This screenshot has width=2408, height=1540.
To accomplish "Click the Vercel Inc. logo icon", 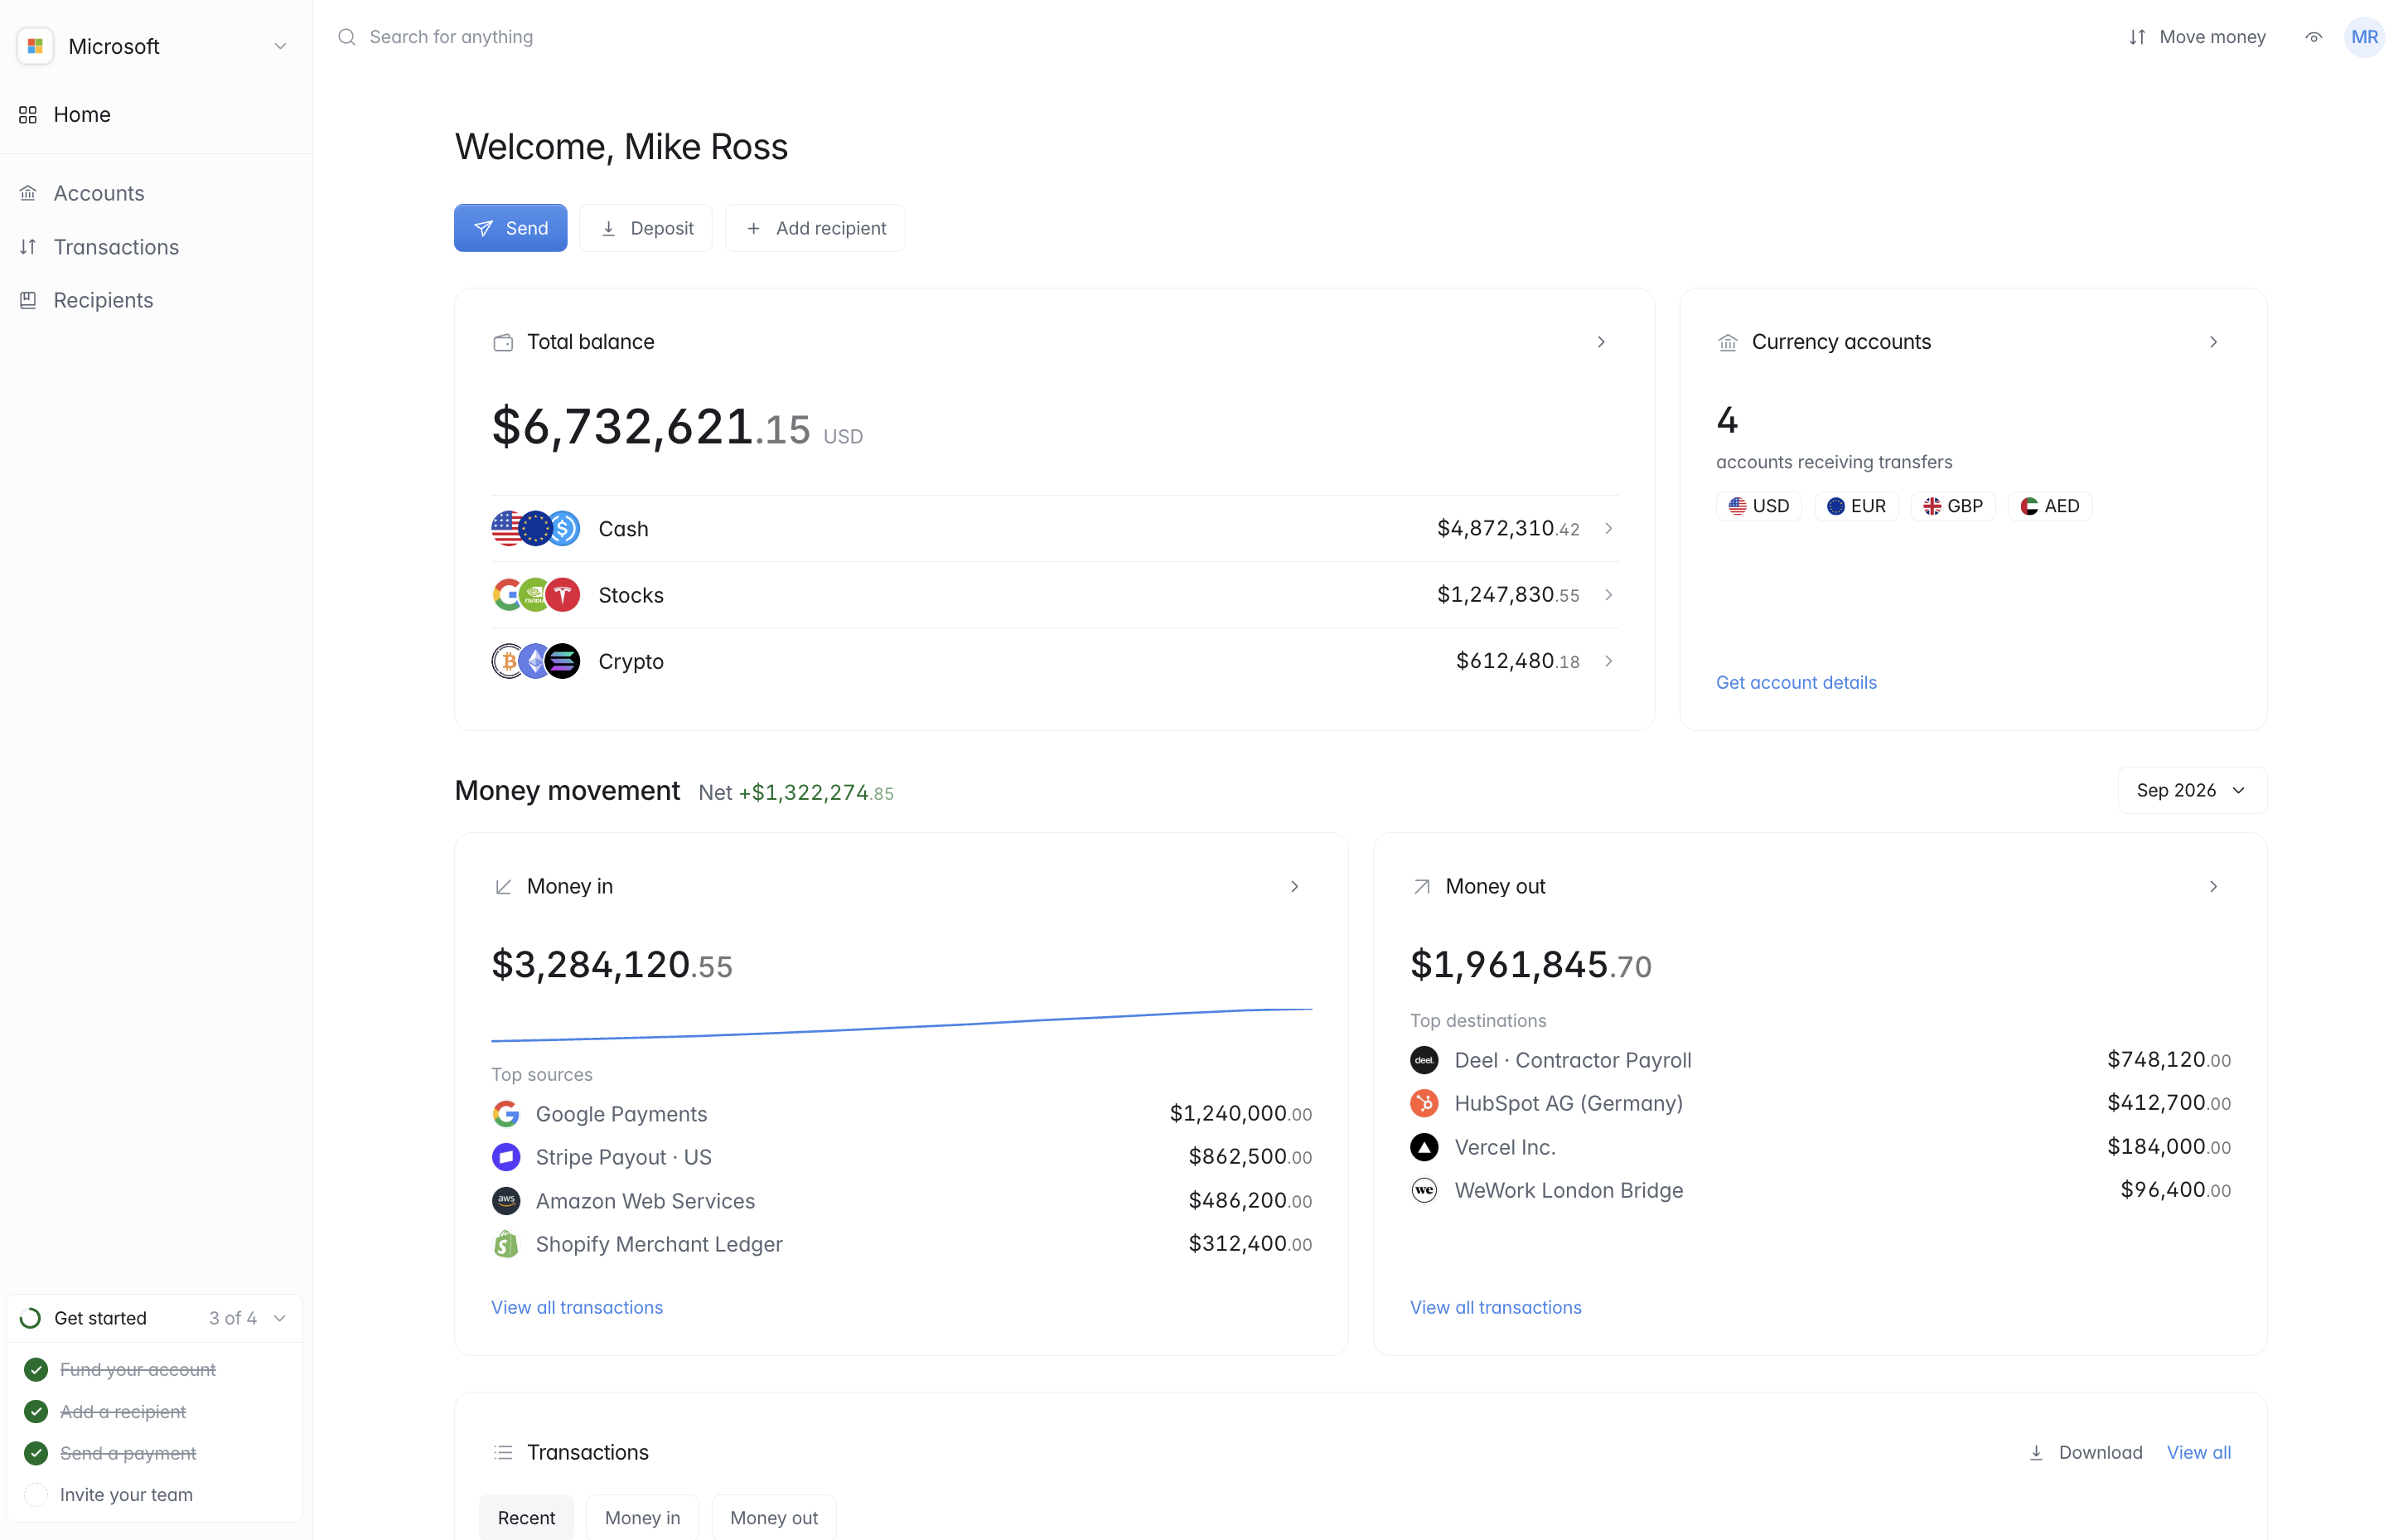I will (x=1424, y=1147).
